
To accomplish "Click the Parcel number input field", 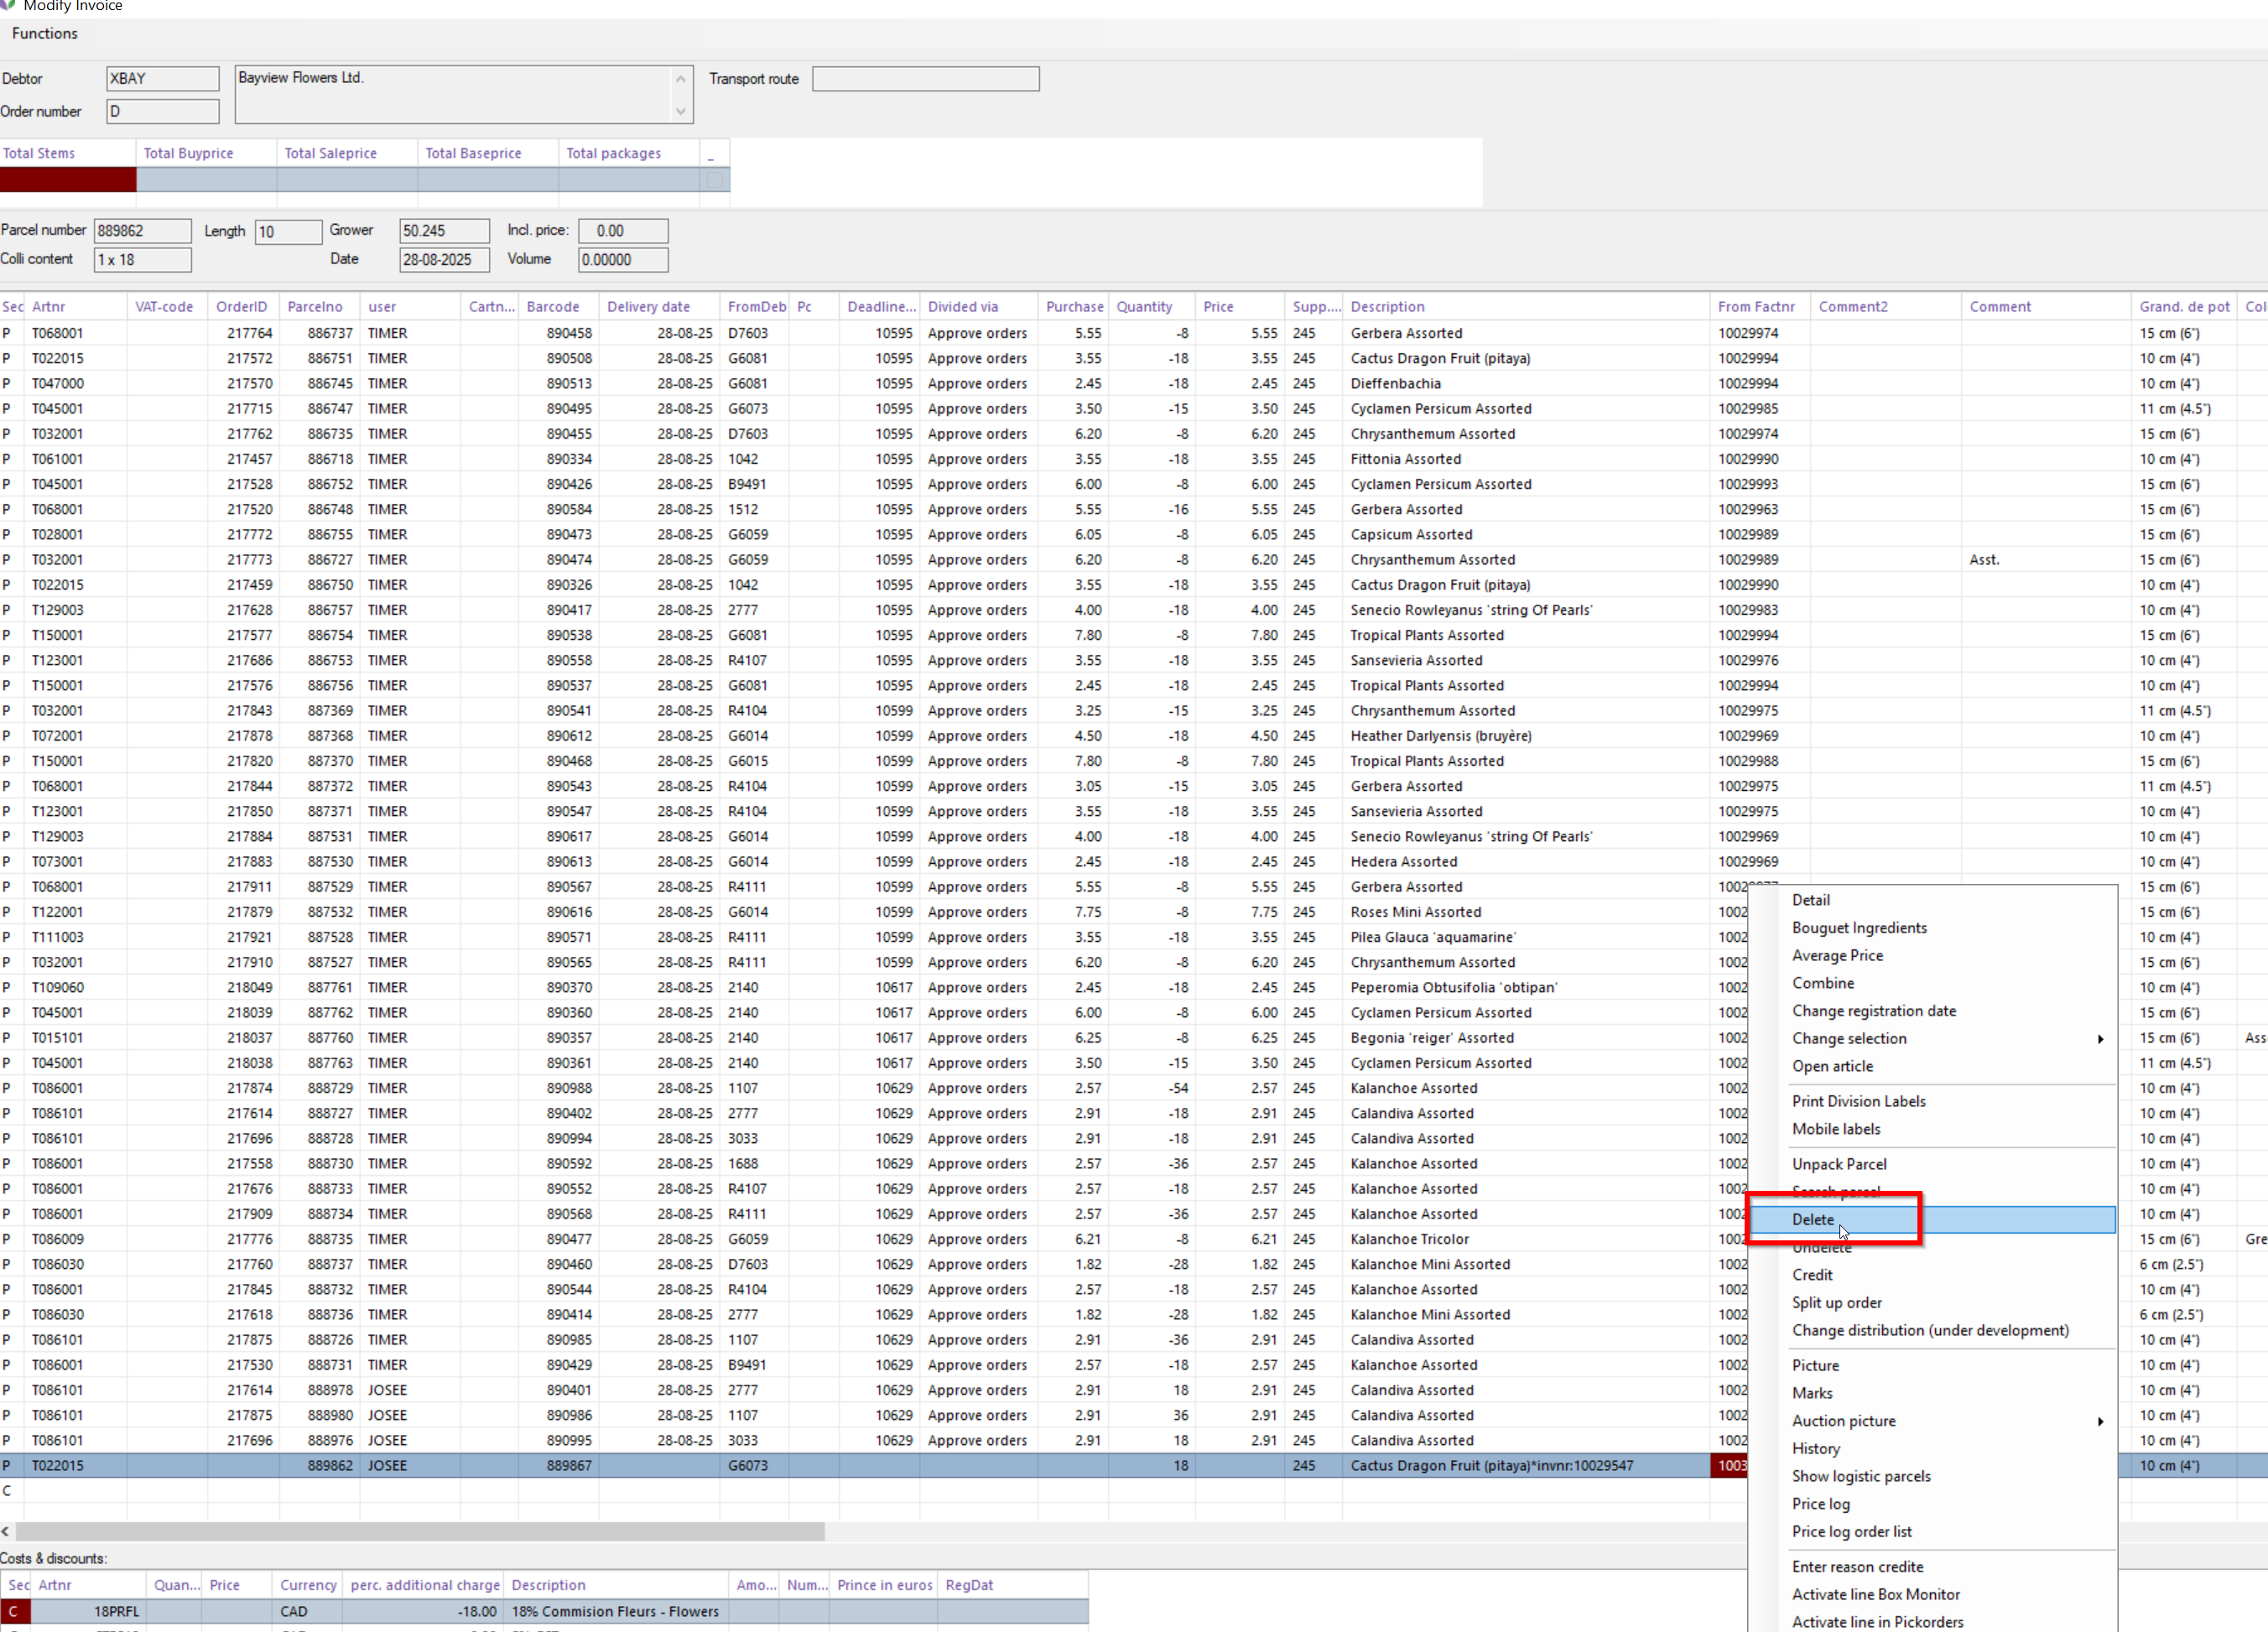I will point(142,231).
